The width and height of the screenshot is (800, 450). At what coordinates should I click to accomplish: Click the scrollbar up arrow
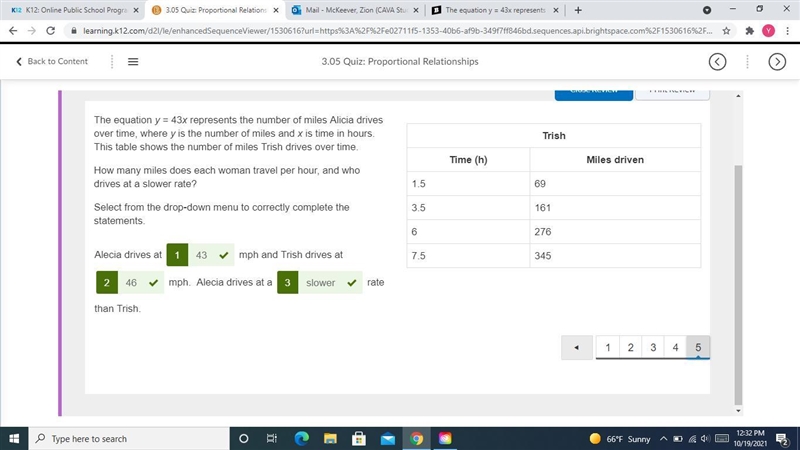(738, 96)
